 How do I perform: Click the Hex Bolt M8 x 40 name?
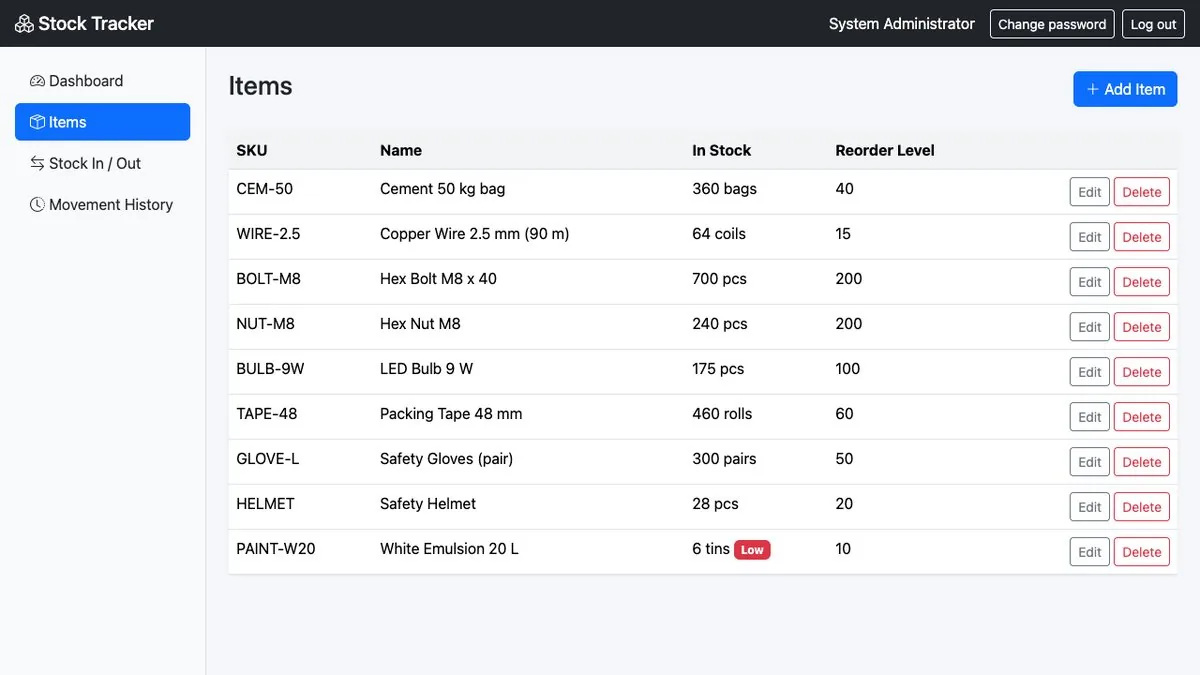438,279
